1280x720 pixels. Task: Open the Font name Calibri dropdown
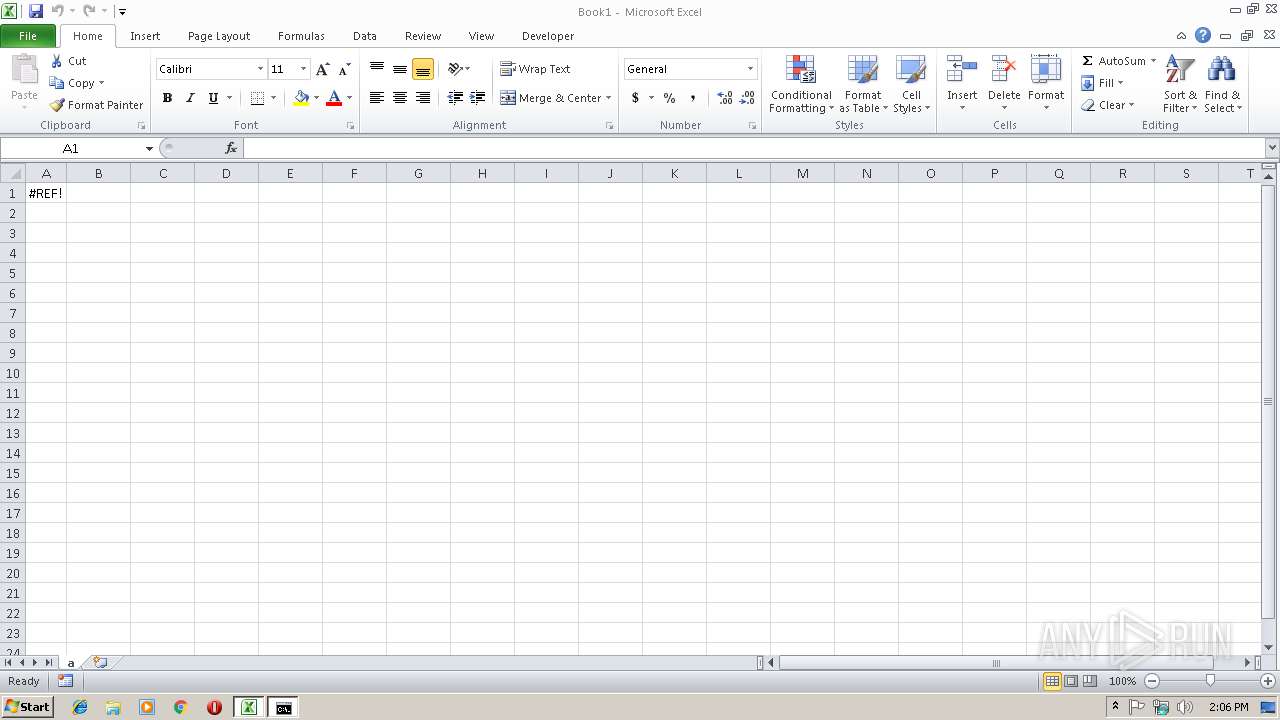(260, 69)
